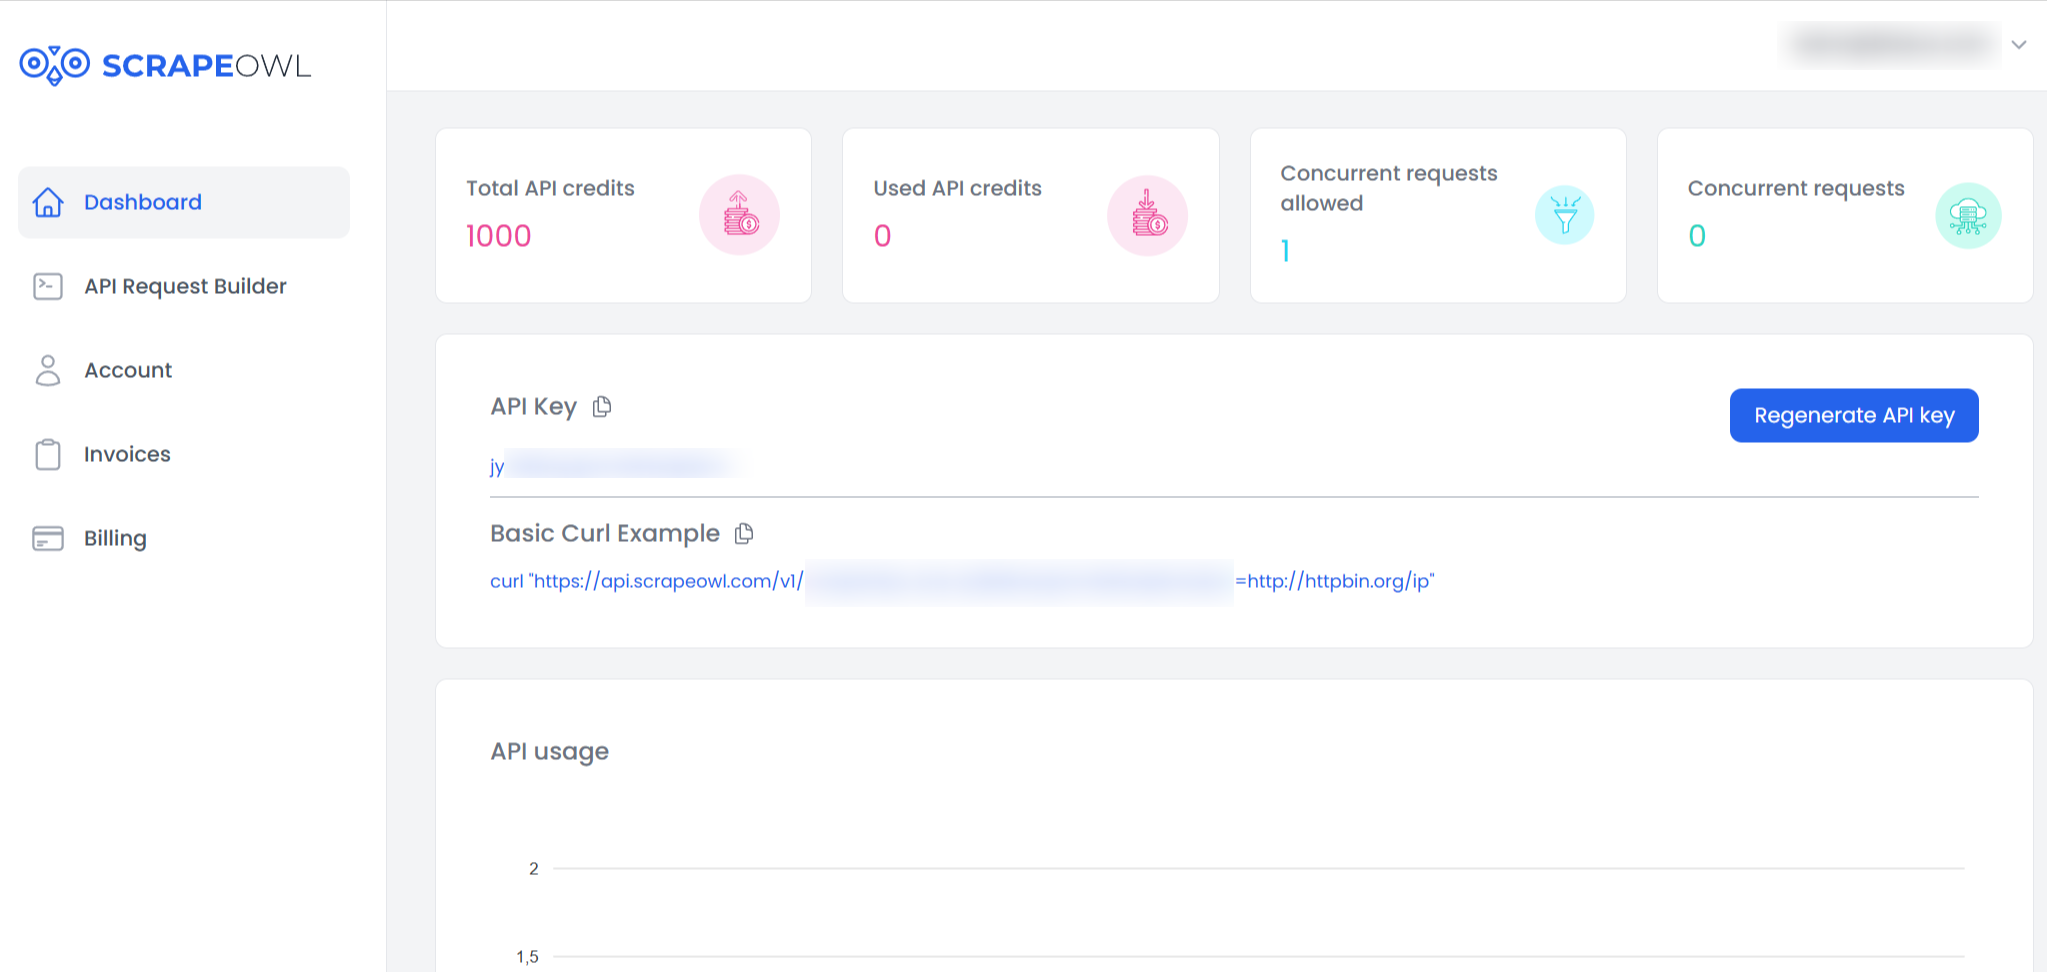The width and height of the screenshot is (2047, 972).
Task: Click the Invoices clipboard icon
Action: (x=48, y=454)
